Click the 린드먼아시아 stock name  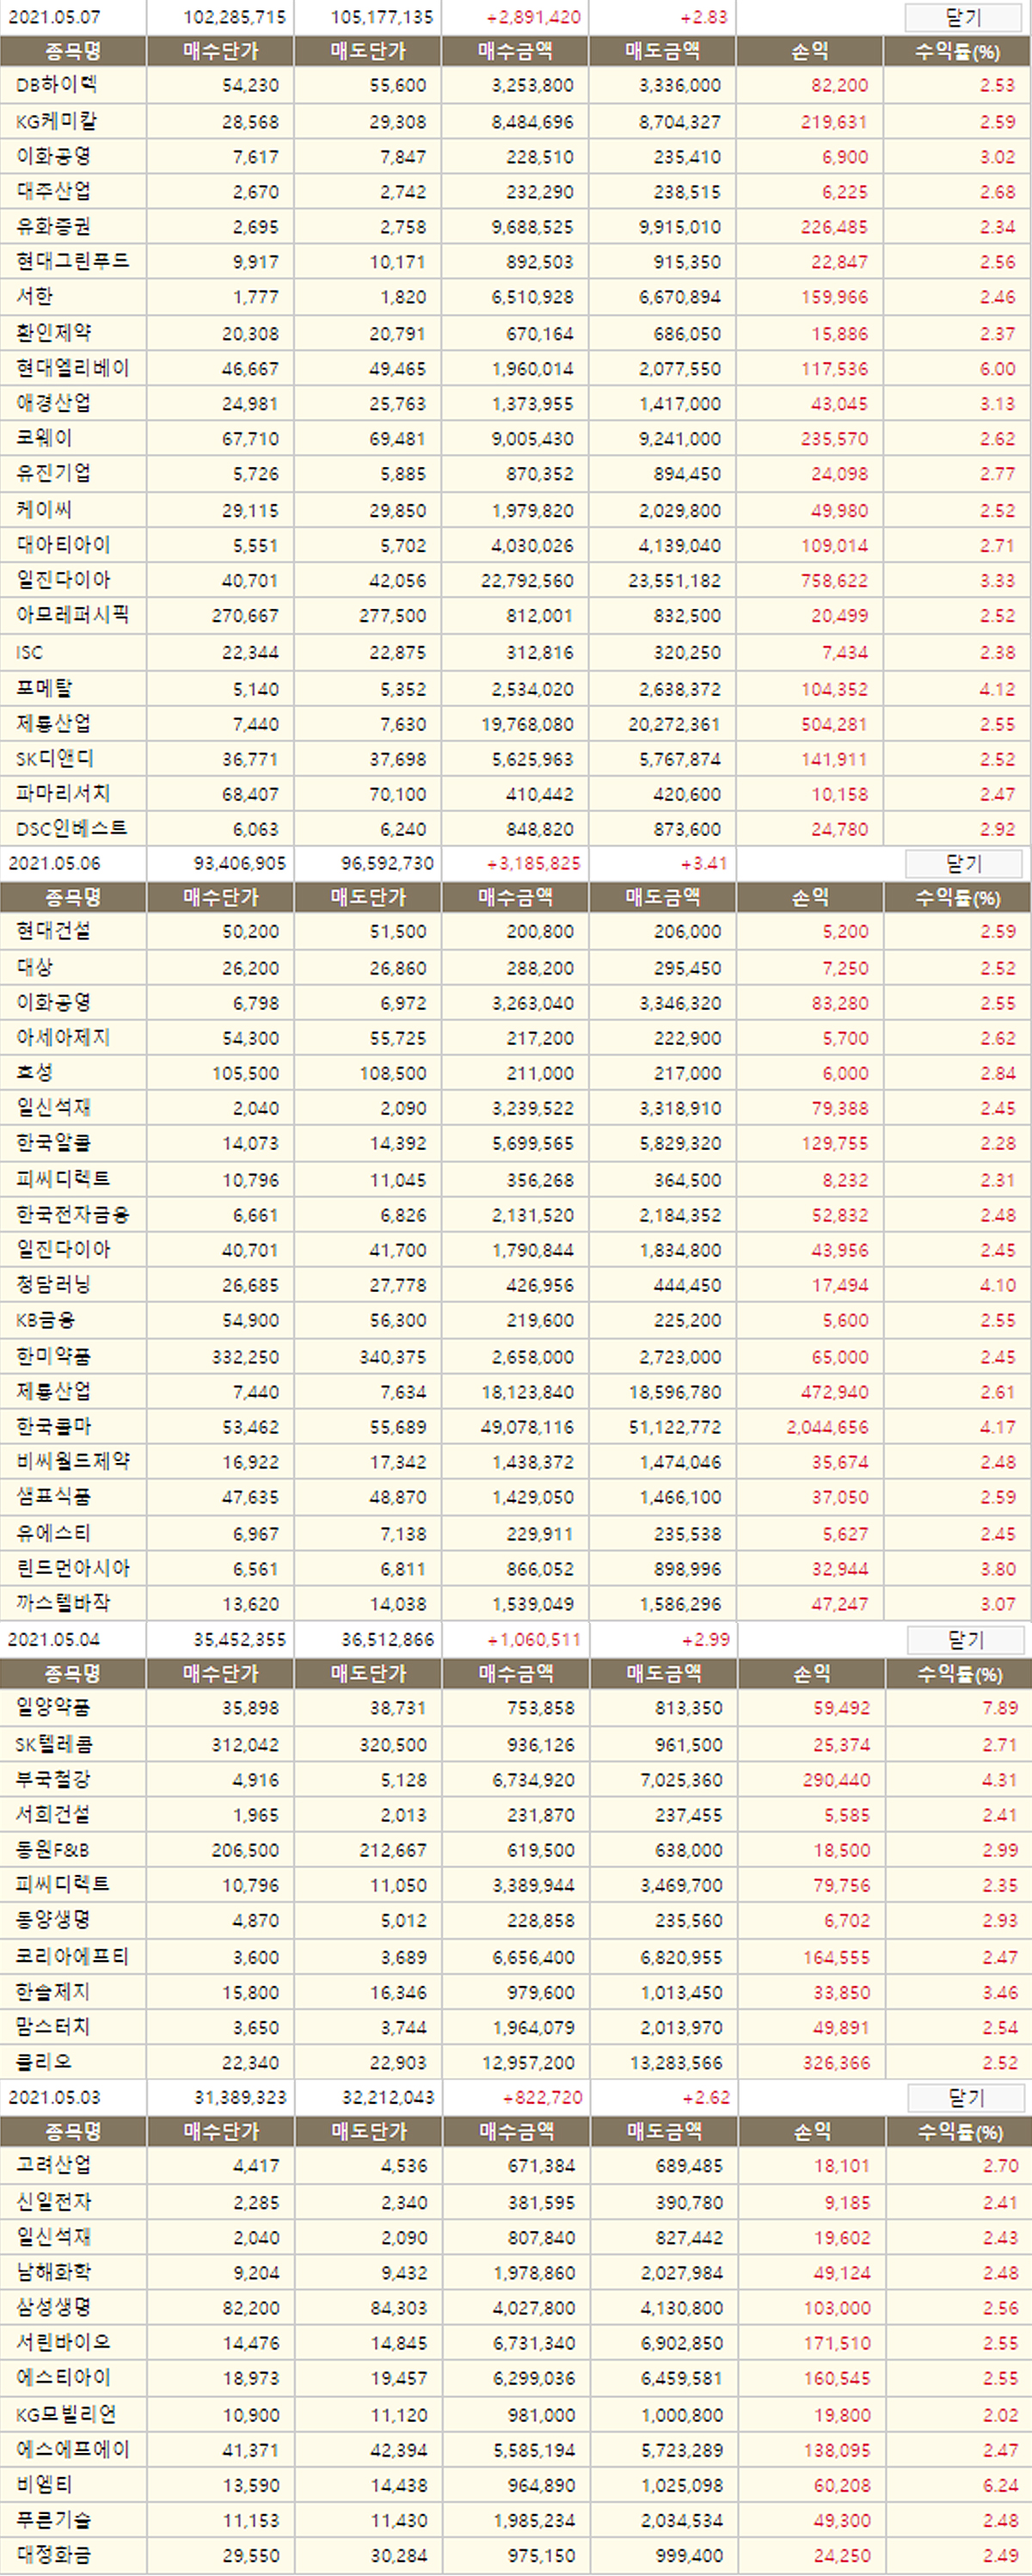coord(72,1569)
